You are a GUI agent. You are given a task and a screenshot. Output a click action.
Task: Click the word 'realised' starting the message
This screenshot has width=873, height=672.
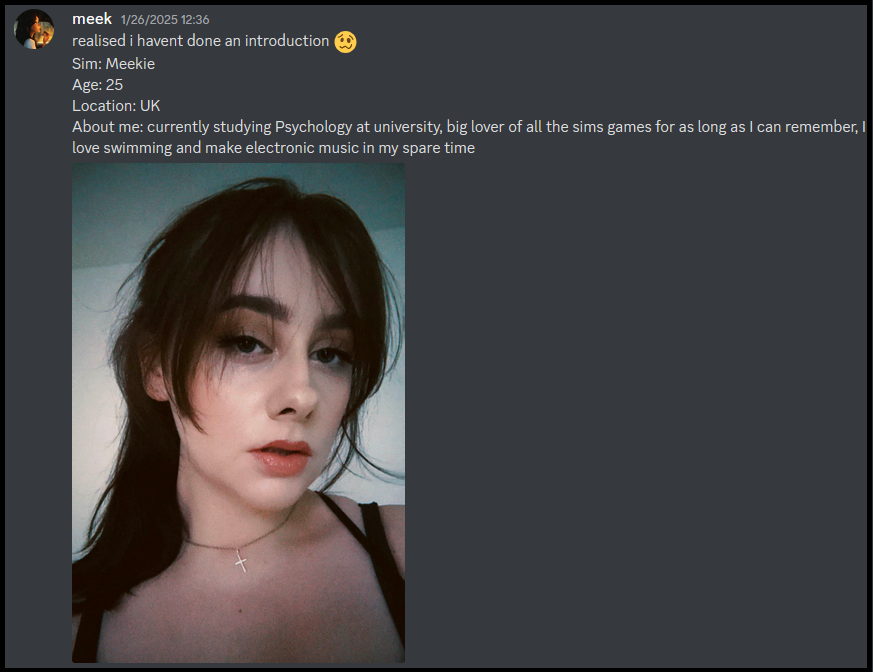point(99,41)
